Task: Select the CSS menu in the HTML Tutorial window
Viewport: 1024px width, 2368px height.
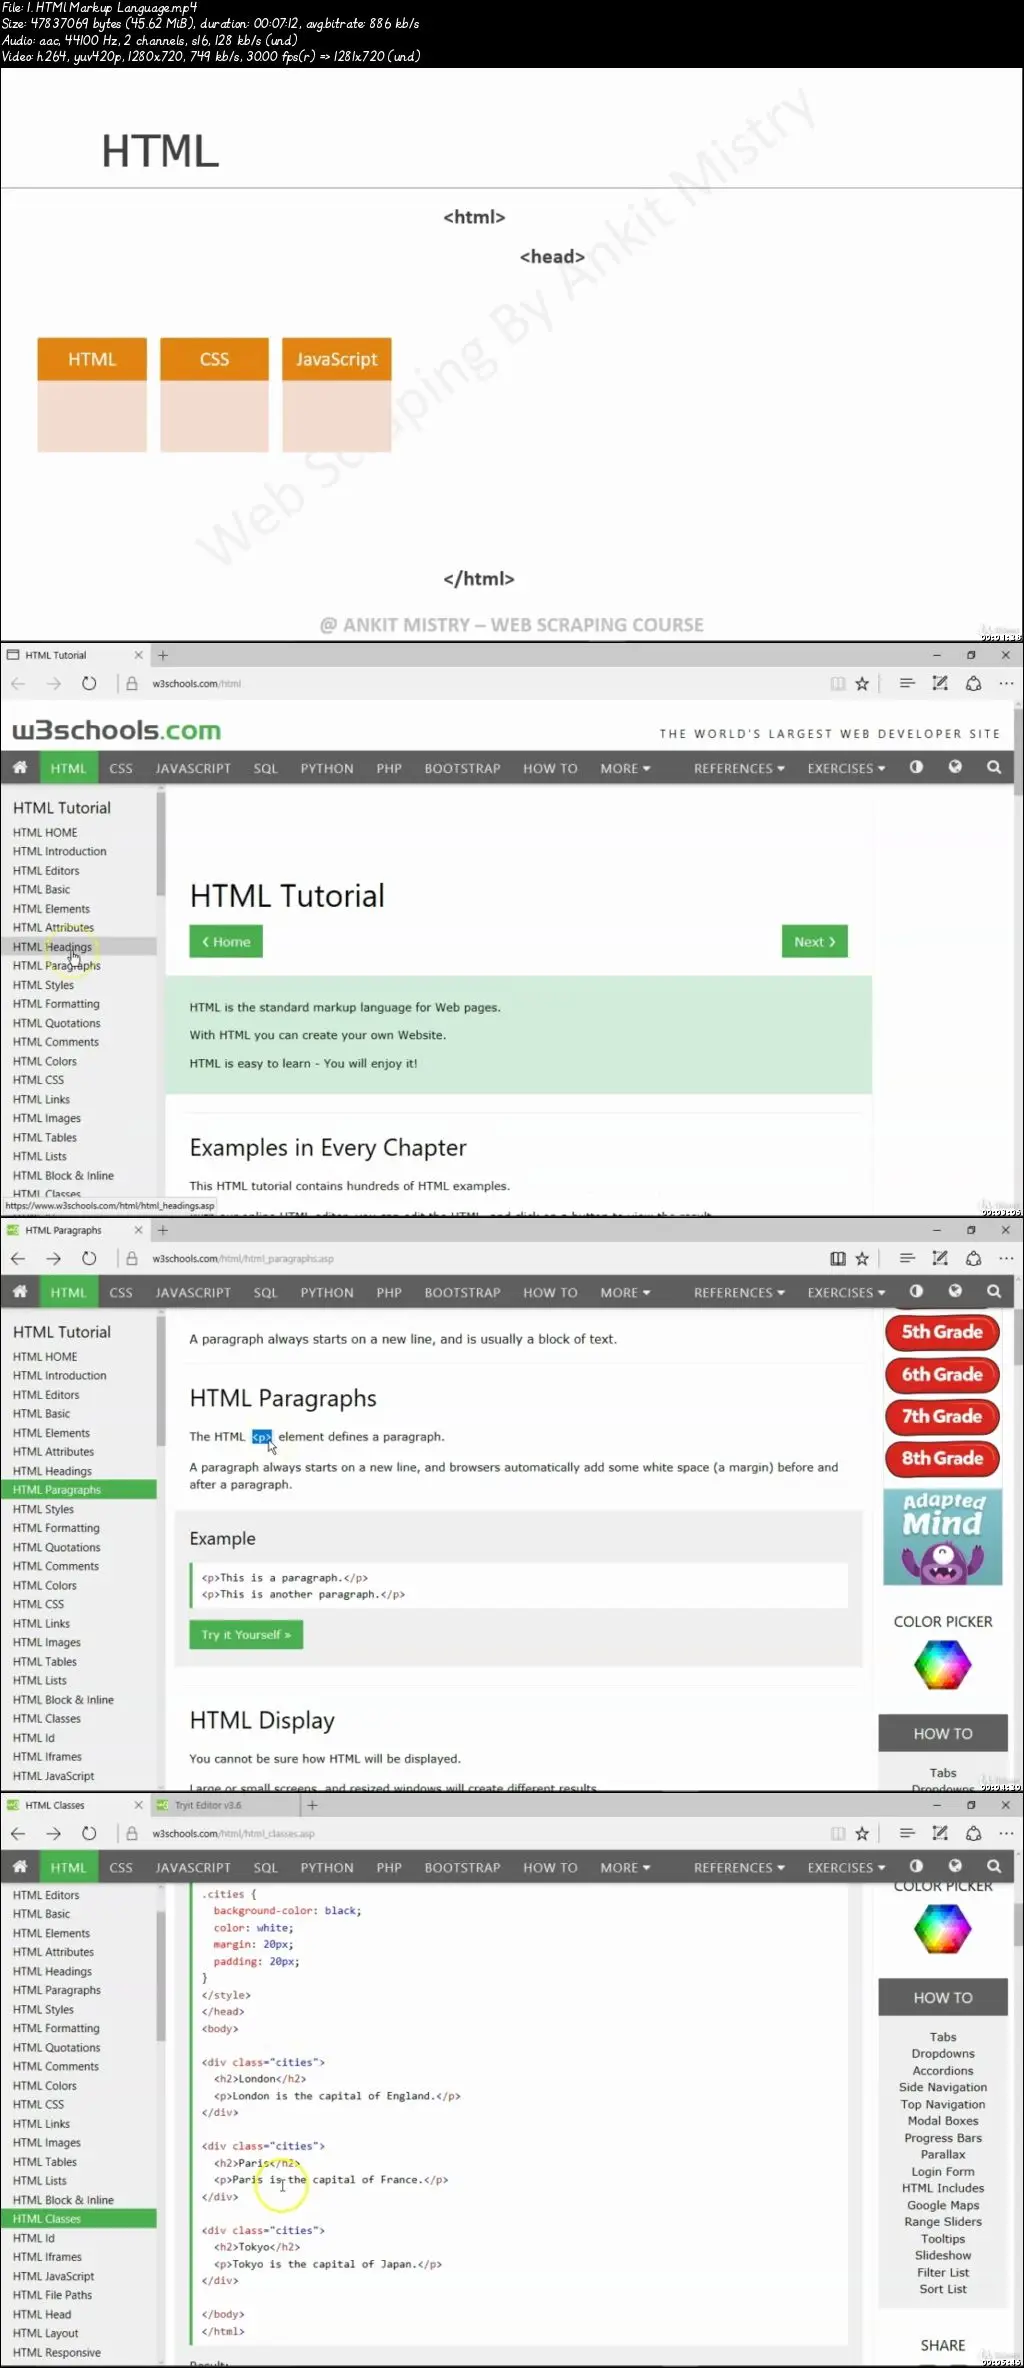Action: click(121, 768)
